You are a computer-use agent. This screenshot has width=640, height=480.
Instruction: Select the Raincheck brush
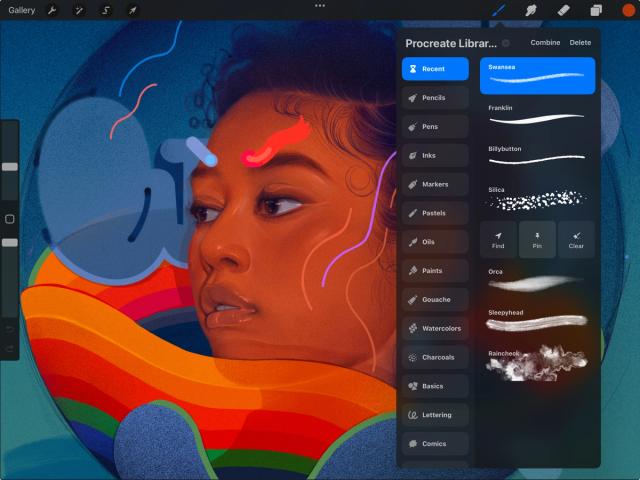[x=538, y=363]
